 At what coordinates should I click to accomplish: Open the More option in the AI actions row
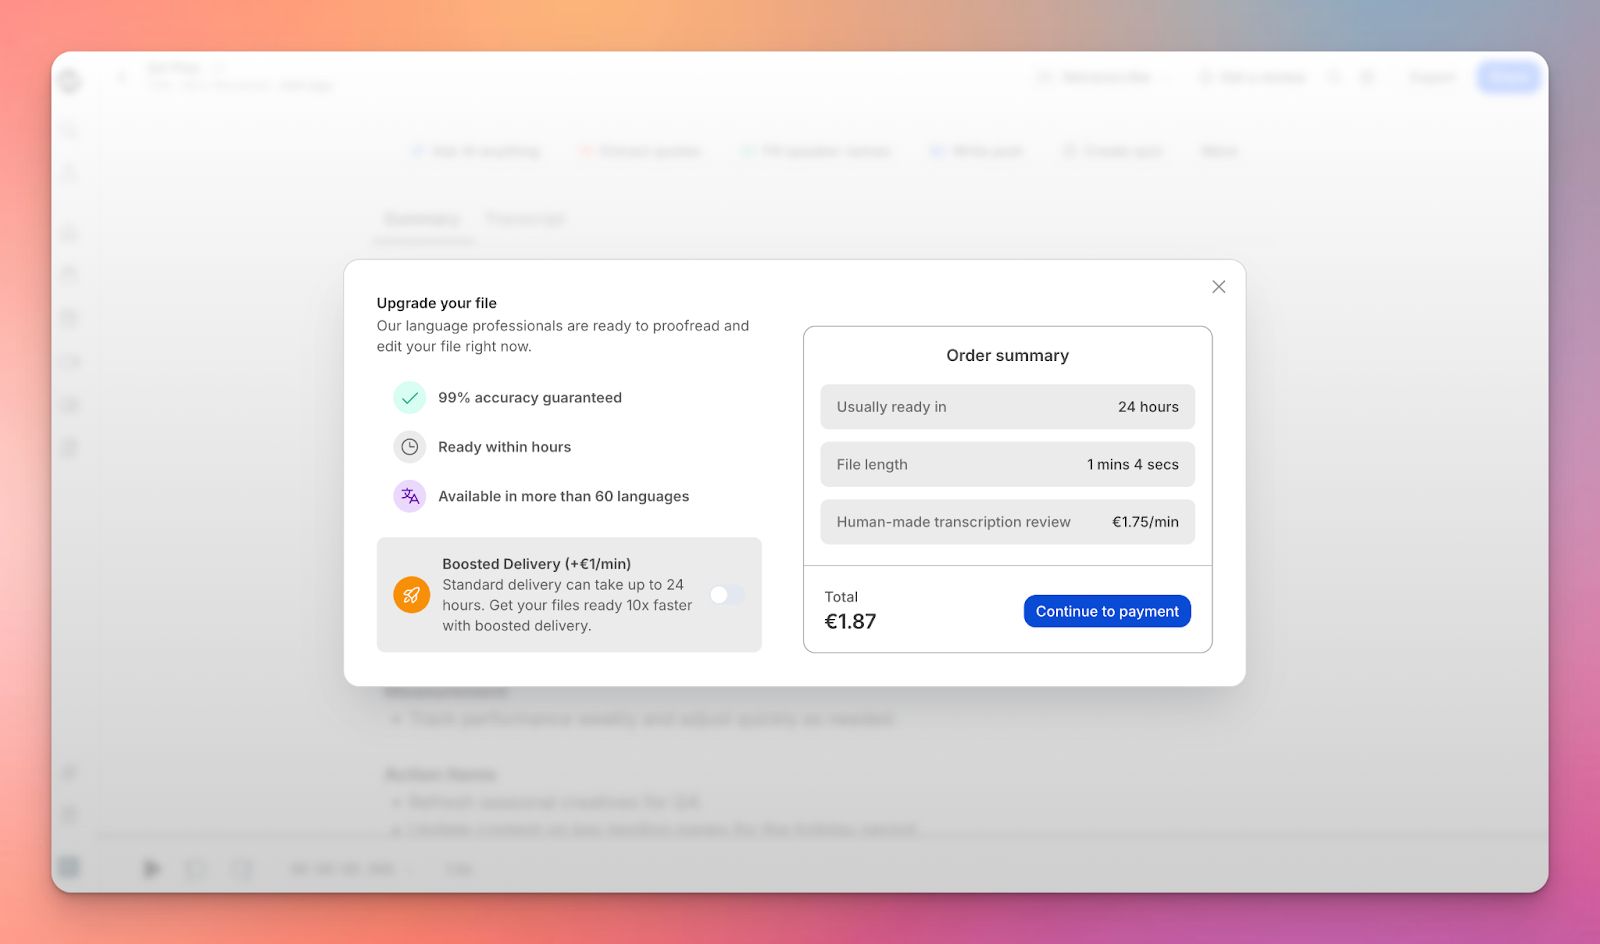tap(1218, 151)
